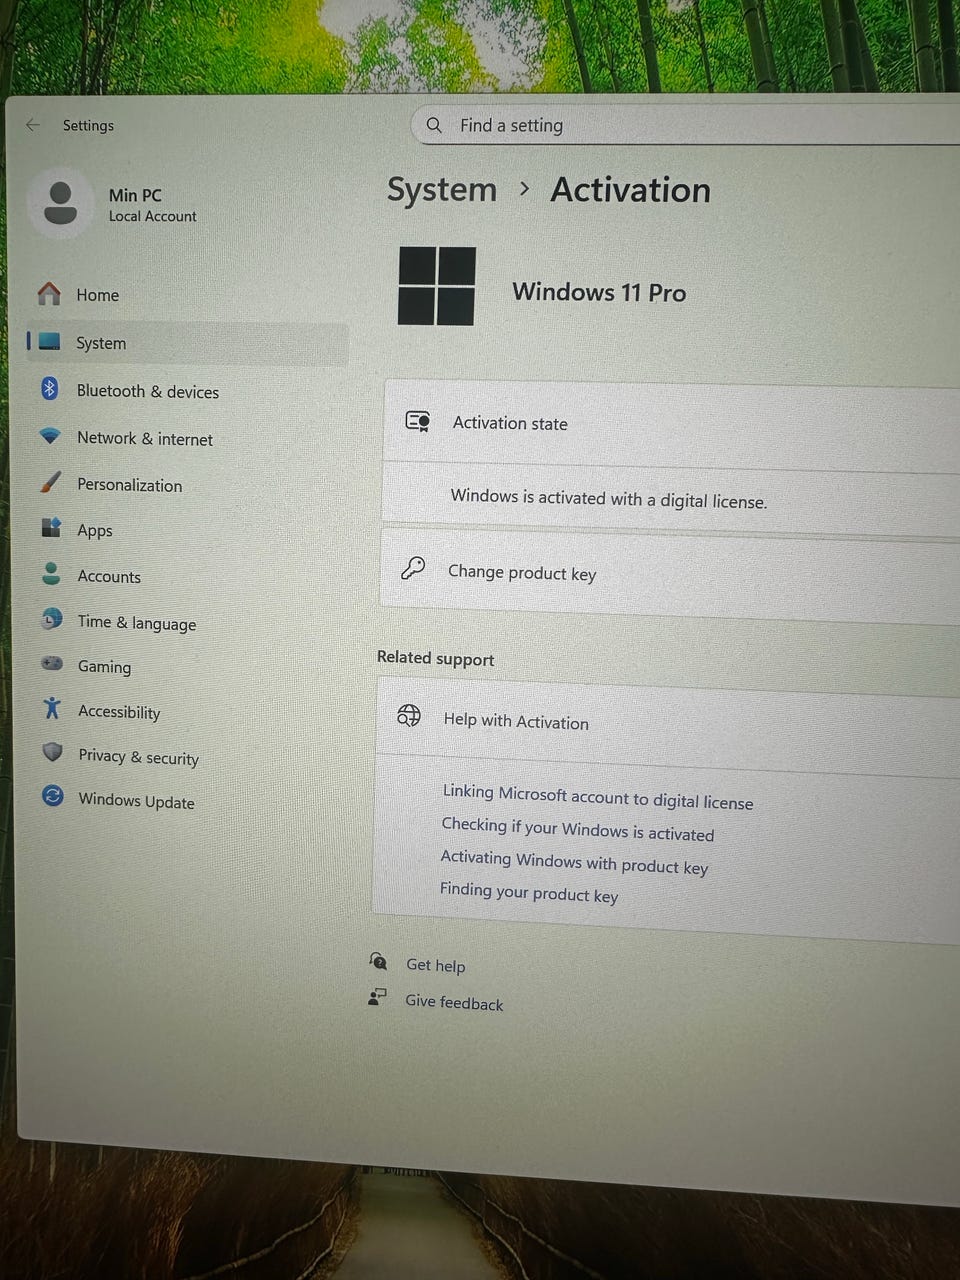
Task: Click the Activation state certificate icon
Action: (x=418, y=421)
